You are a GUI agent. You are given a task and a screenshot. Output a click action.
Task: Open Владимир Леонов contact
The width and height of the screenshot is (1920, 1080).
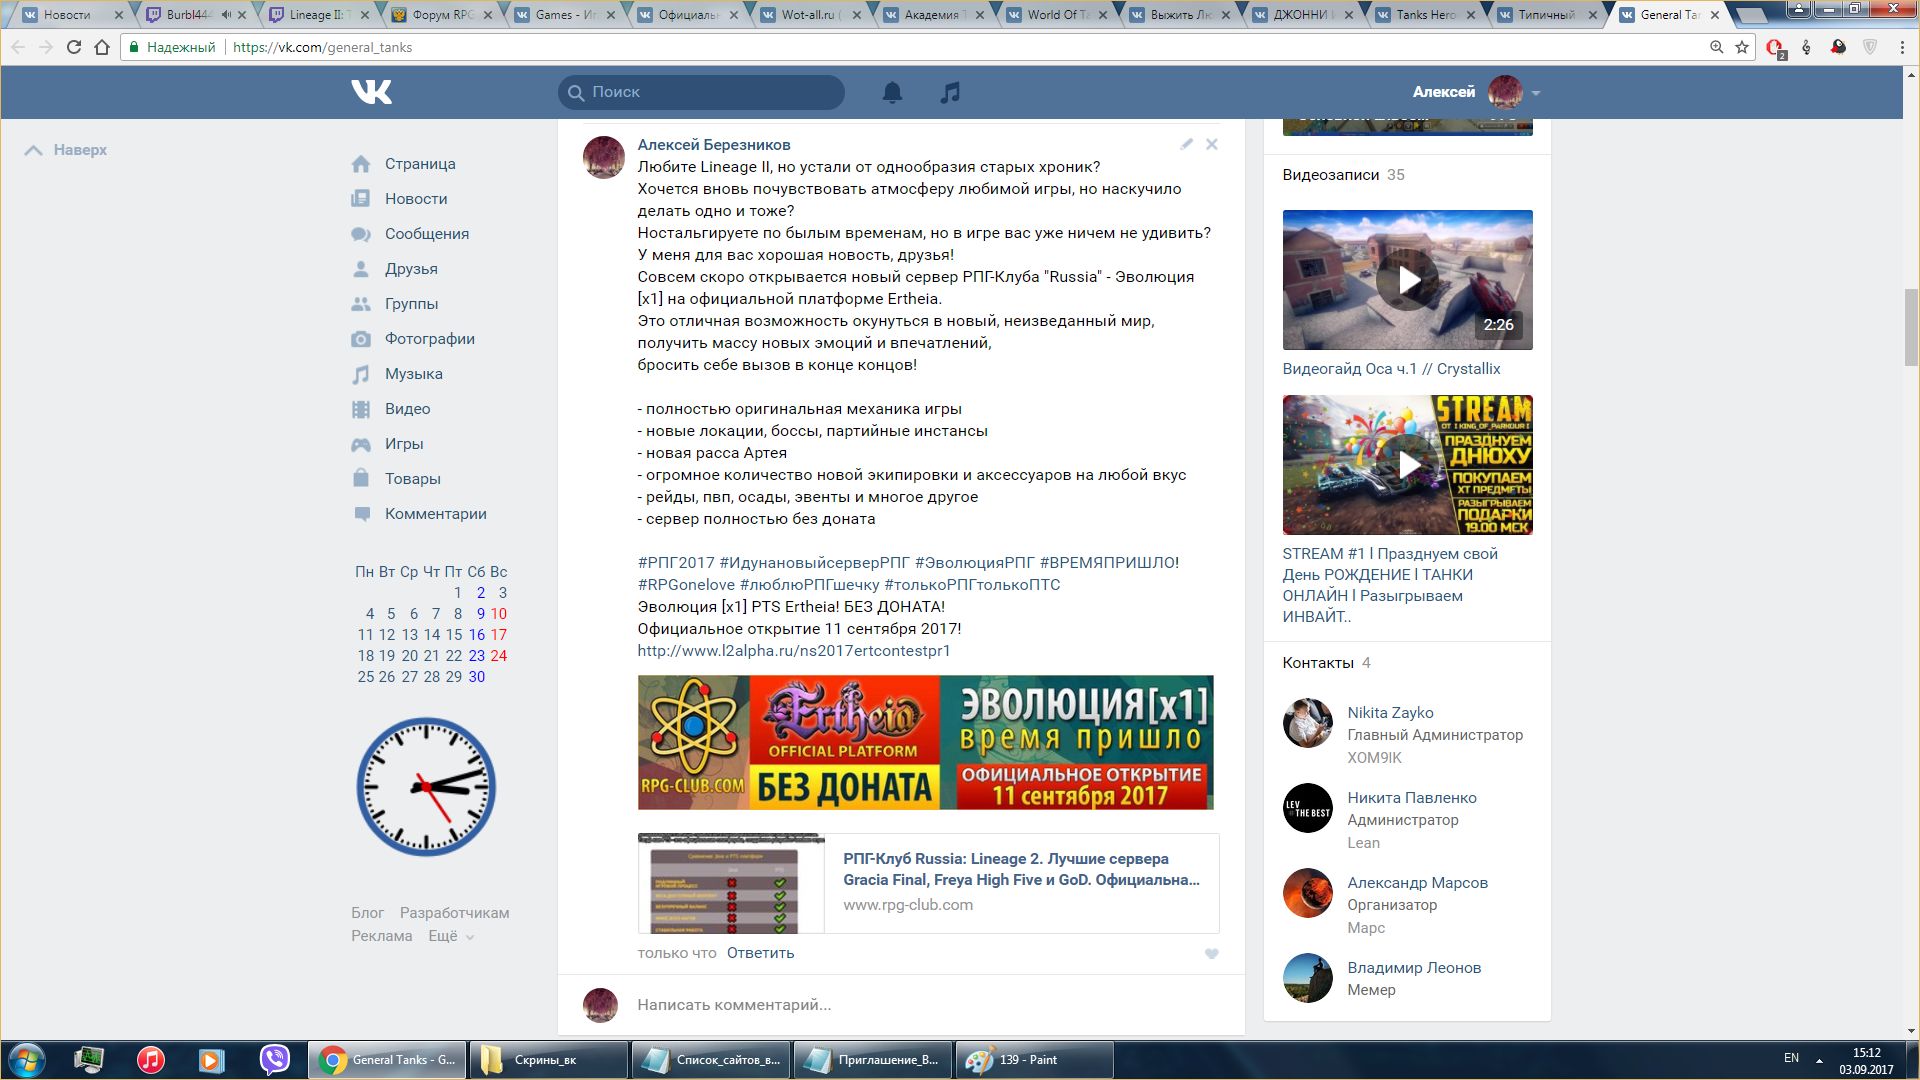(1414, 968)
